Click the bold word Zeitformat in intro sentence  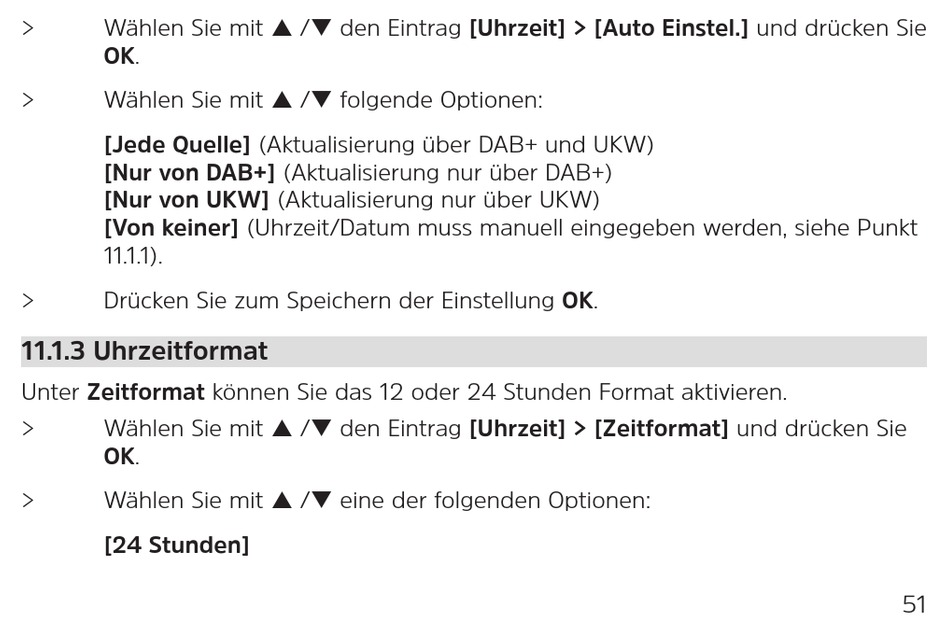[x=146, y=392]
